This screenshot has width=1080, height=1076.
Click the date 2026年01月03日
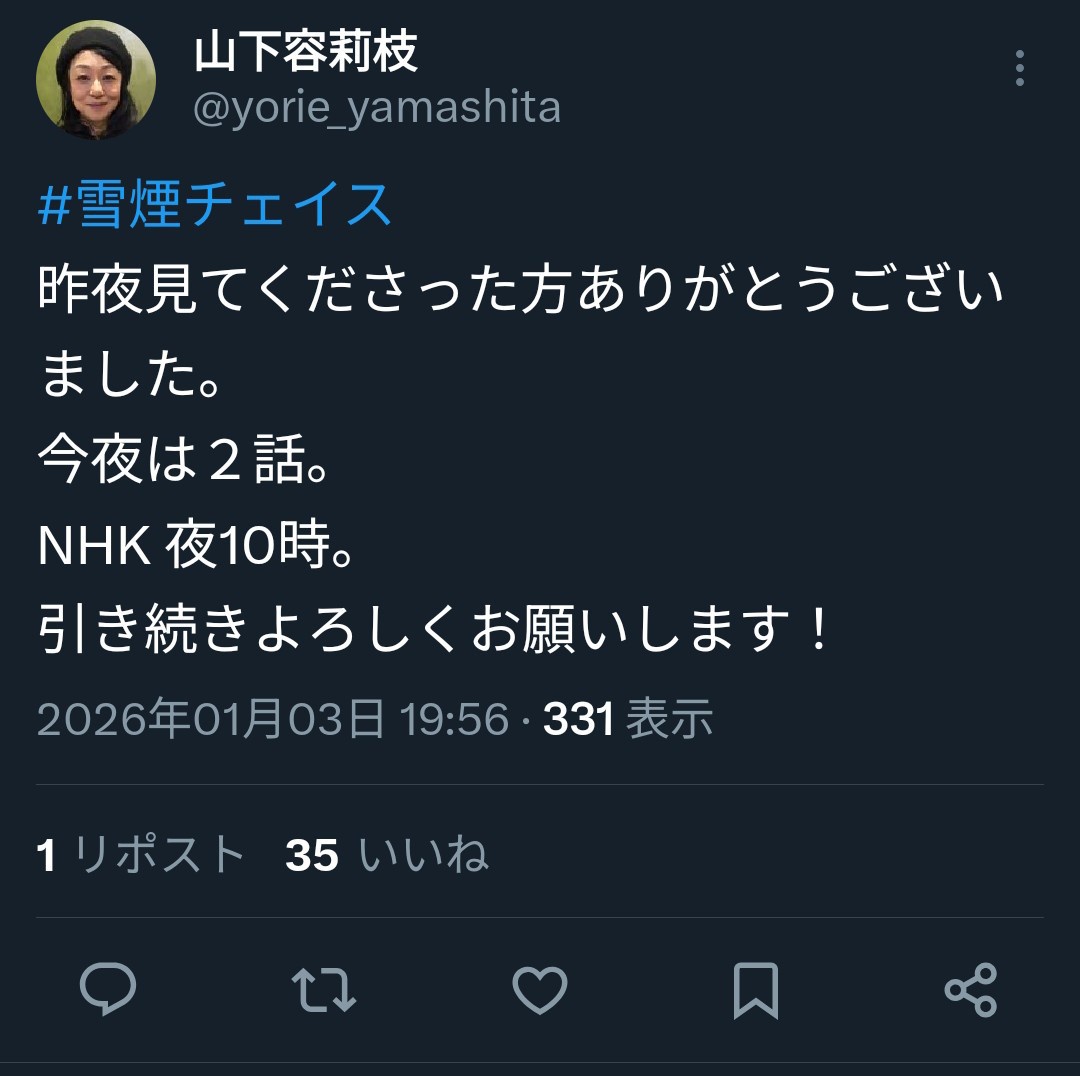point(211,719)
